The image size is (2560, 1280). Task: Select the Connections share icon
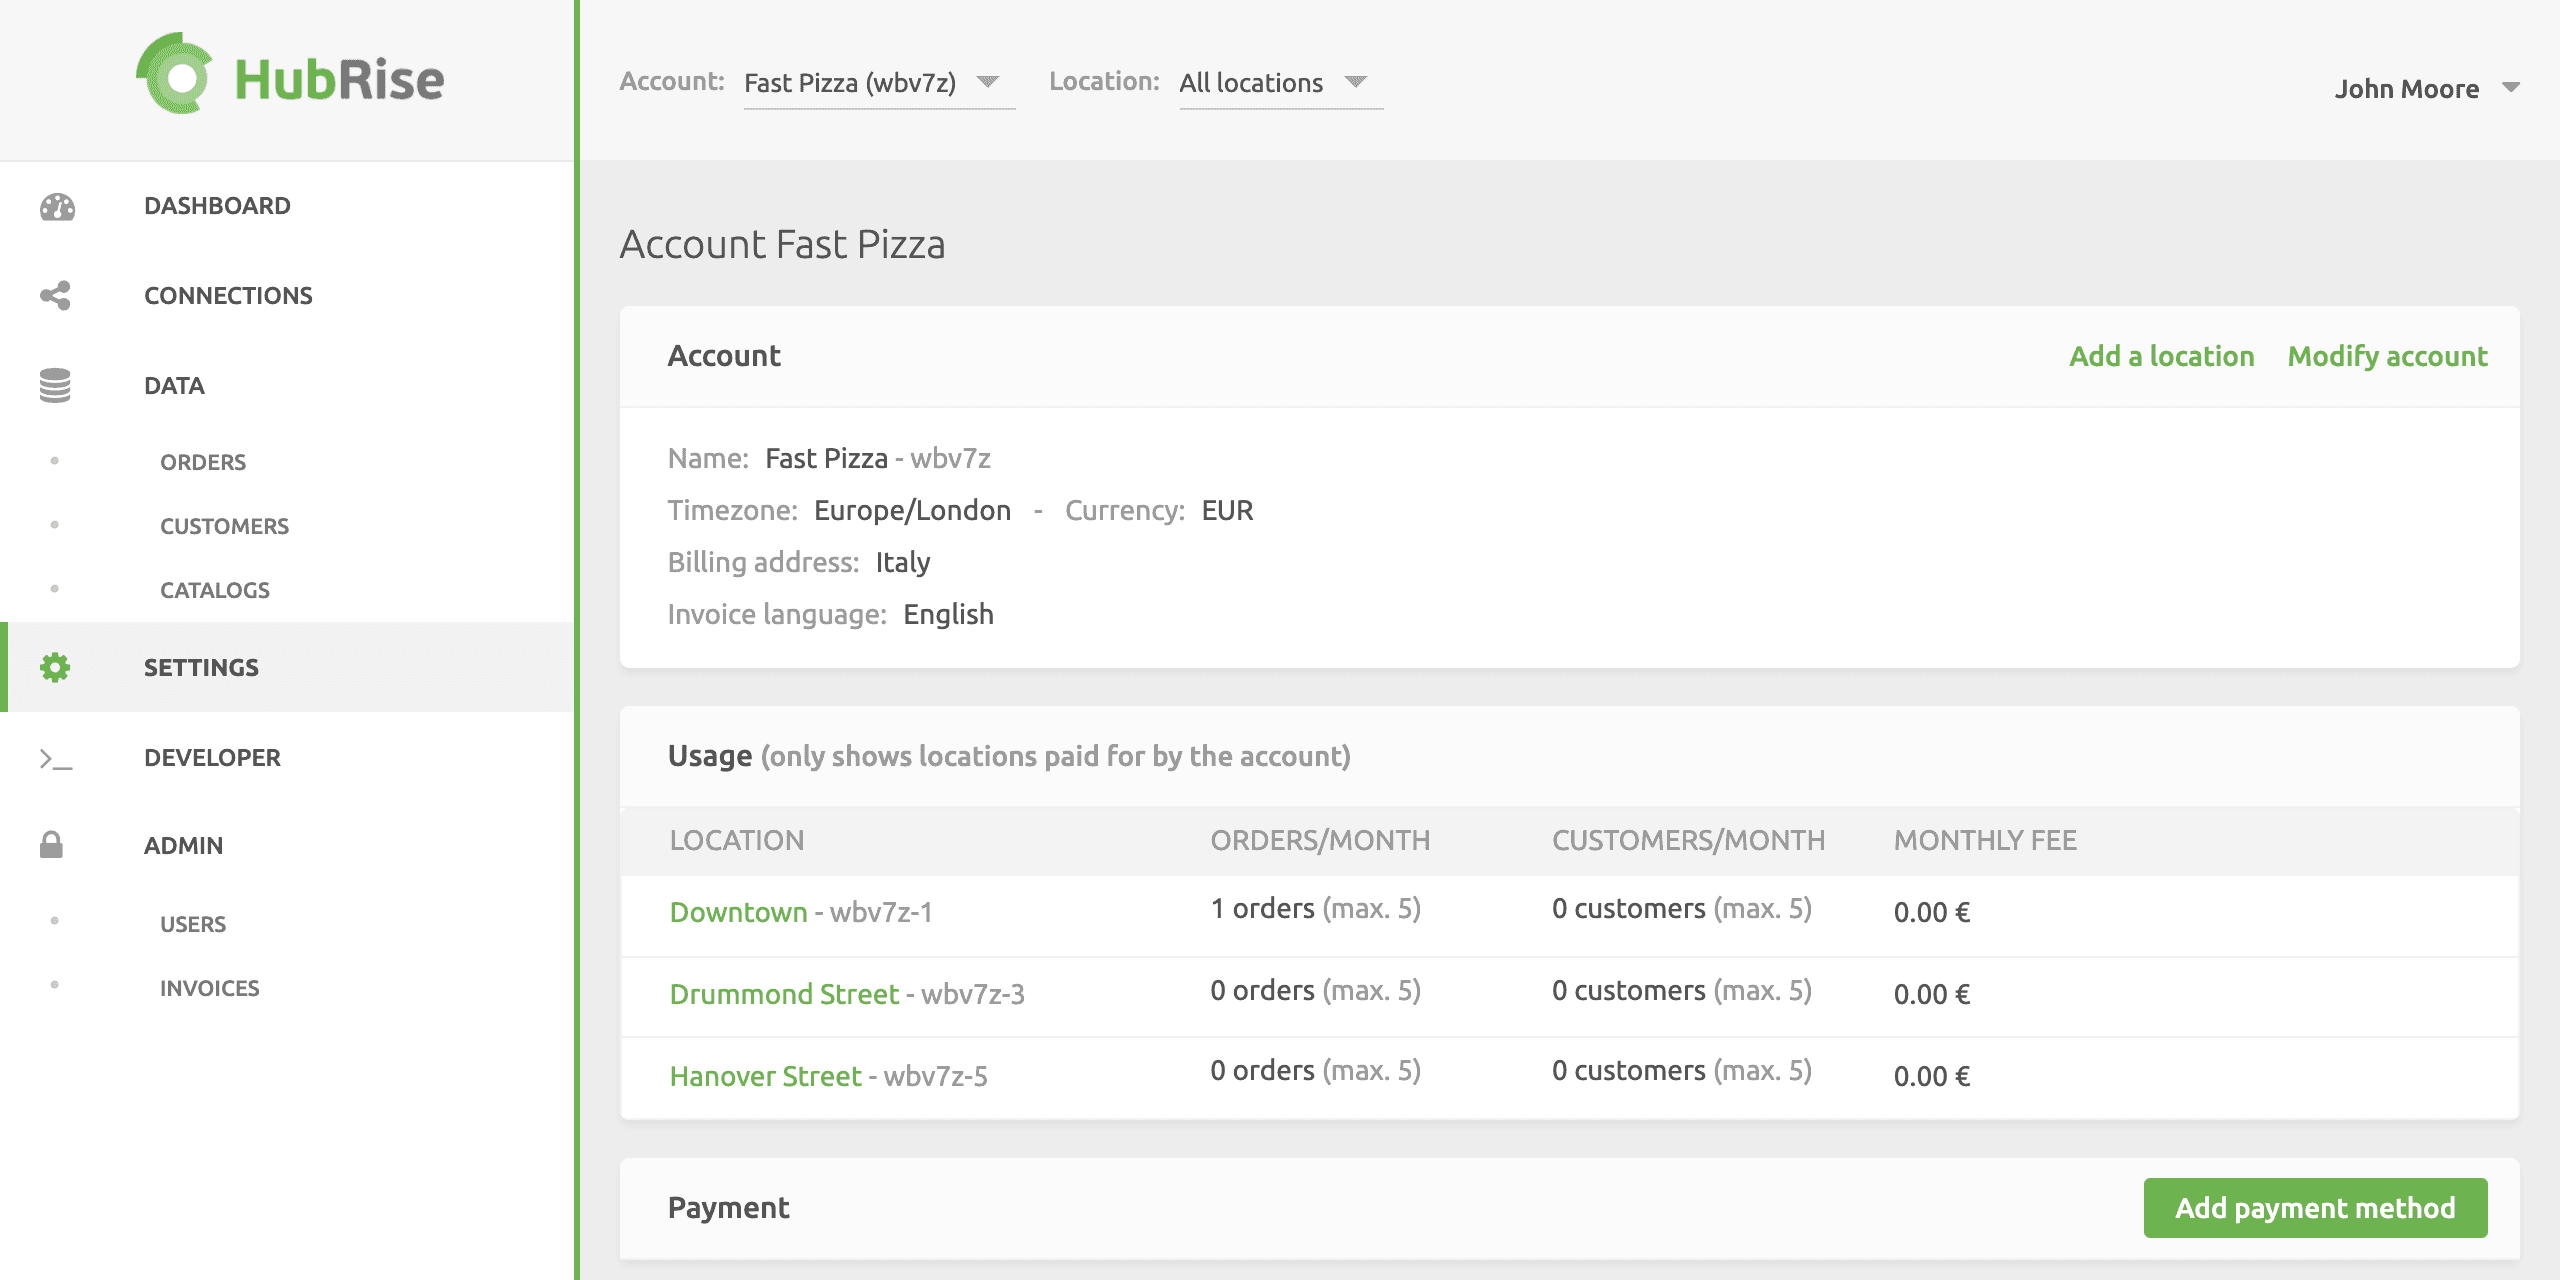[55, 294]
